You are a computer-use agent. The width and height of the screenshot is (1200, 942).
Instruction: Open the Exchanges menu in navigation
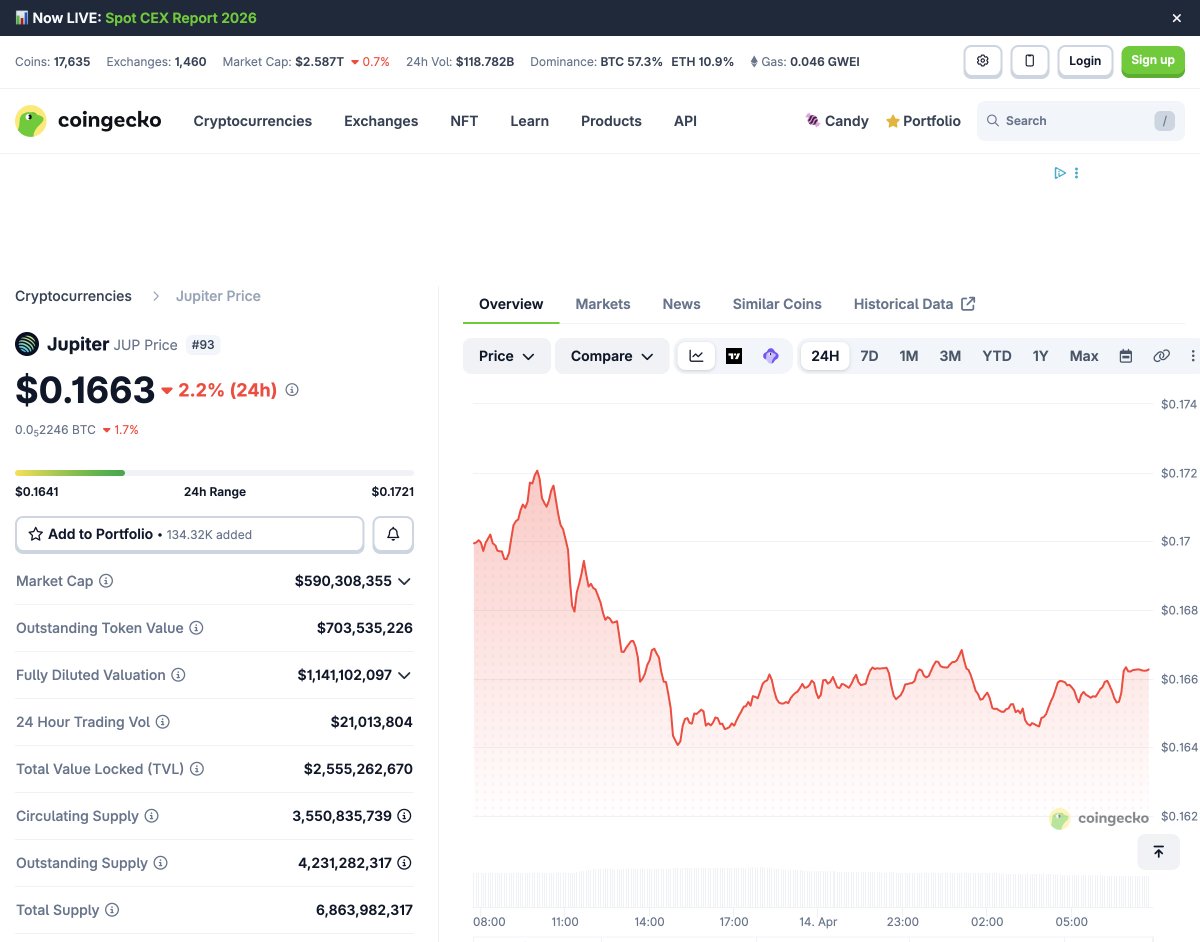381,121
